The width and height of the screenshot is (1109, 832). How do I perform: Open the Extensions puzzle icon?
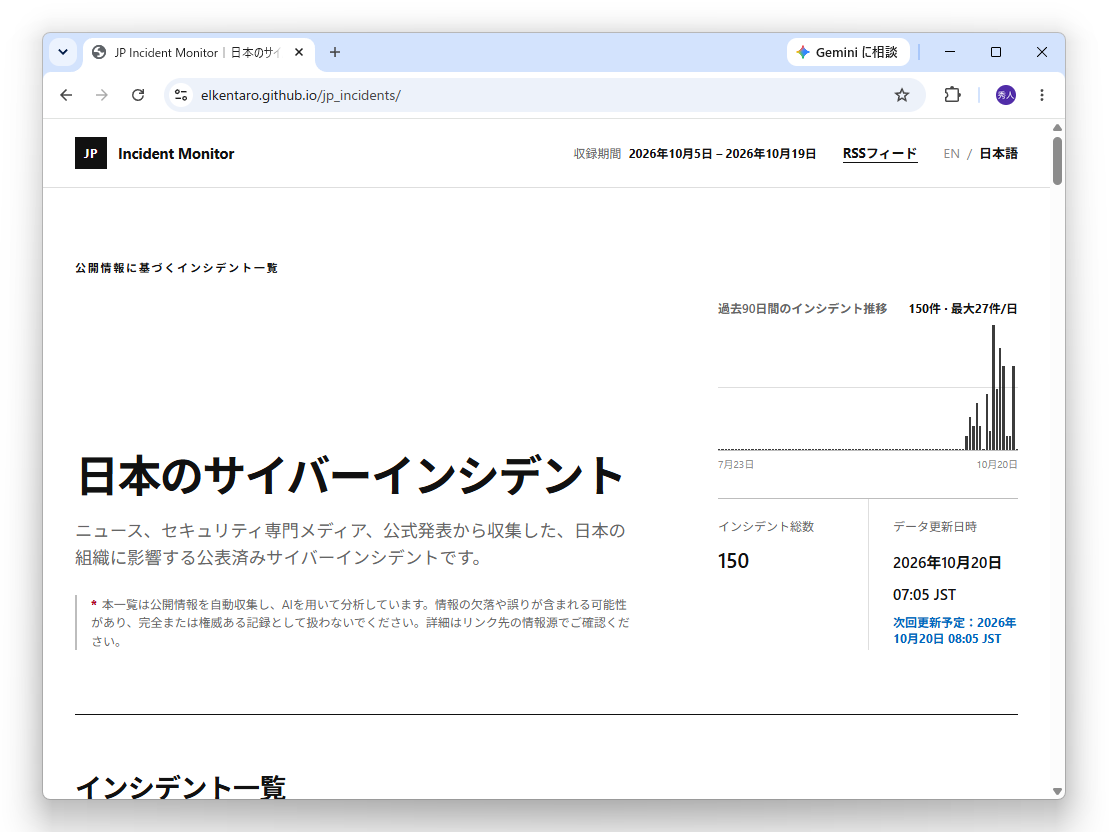pyautogui.click(x=953, y=95)
